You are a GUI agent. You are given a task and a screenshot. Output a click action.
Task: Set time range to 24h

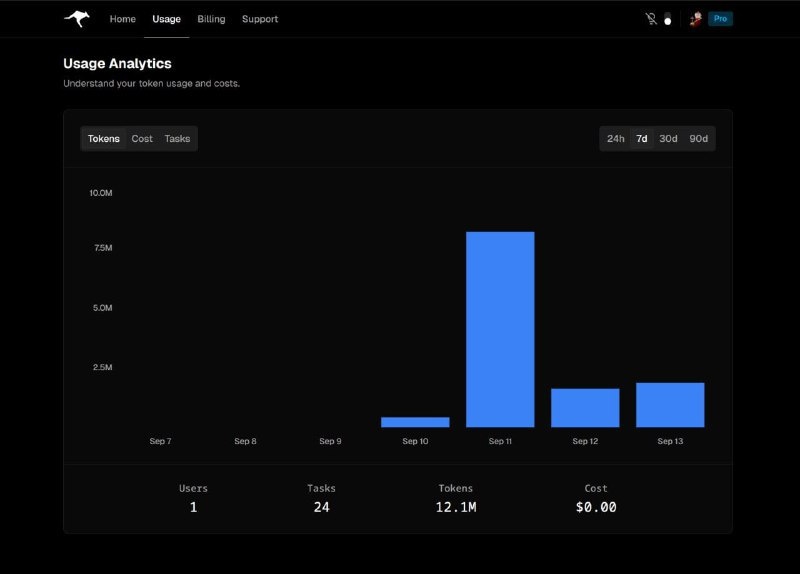pos(615,139)
